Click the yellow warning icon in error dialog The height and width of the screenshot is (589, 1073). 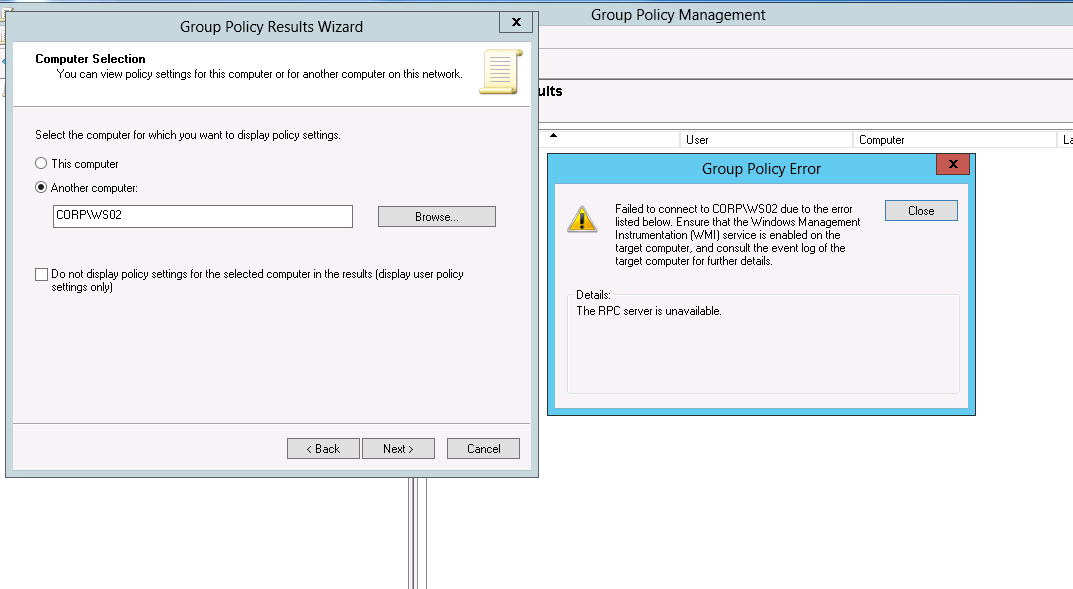click(582, 220)
